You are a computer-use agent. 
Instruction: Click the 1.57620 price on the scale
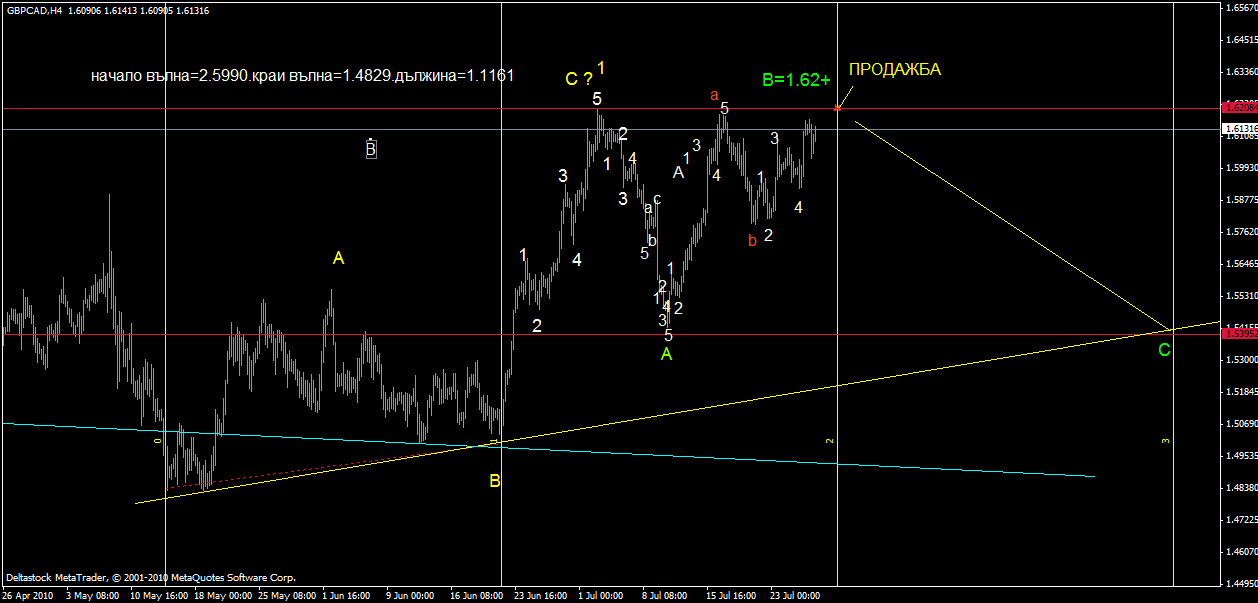(1242, 232)
